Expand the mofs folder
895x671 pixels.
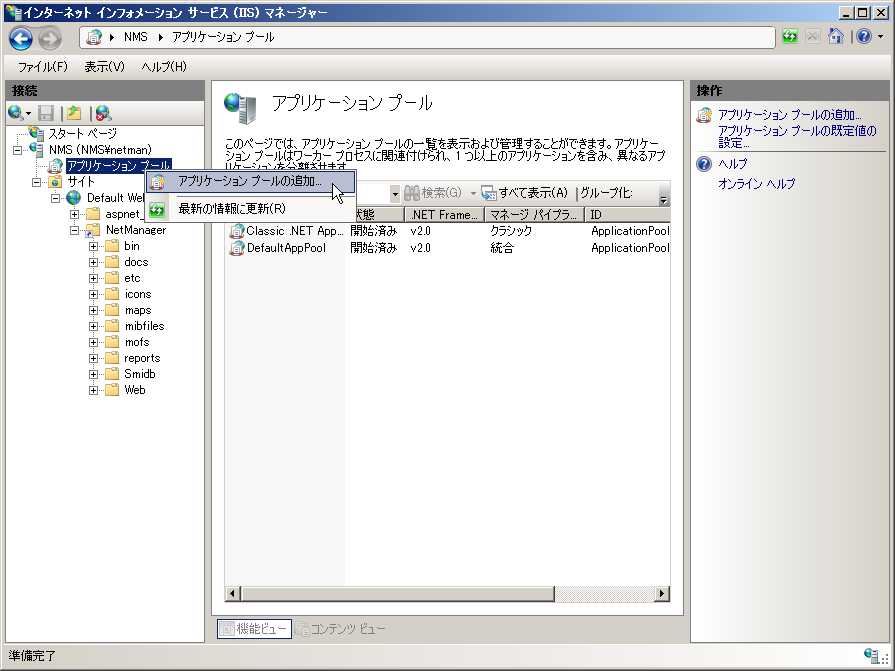[x=93, y=342]
